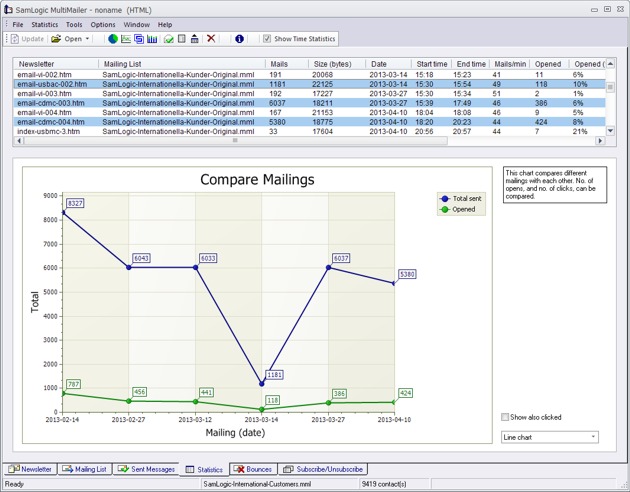Click the 8327 data label on the chart
This screenshot has height=492, width=630.
coord(75,203)
